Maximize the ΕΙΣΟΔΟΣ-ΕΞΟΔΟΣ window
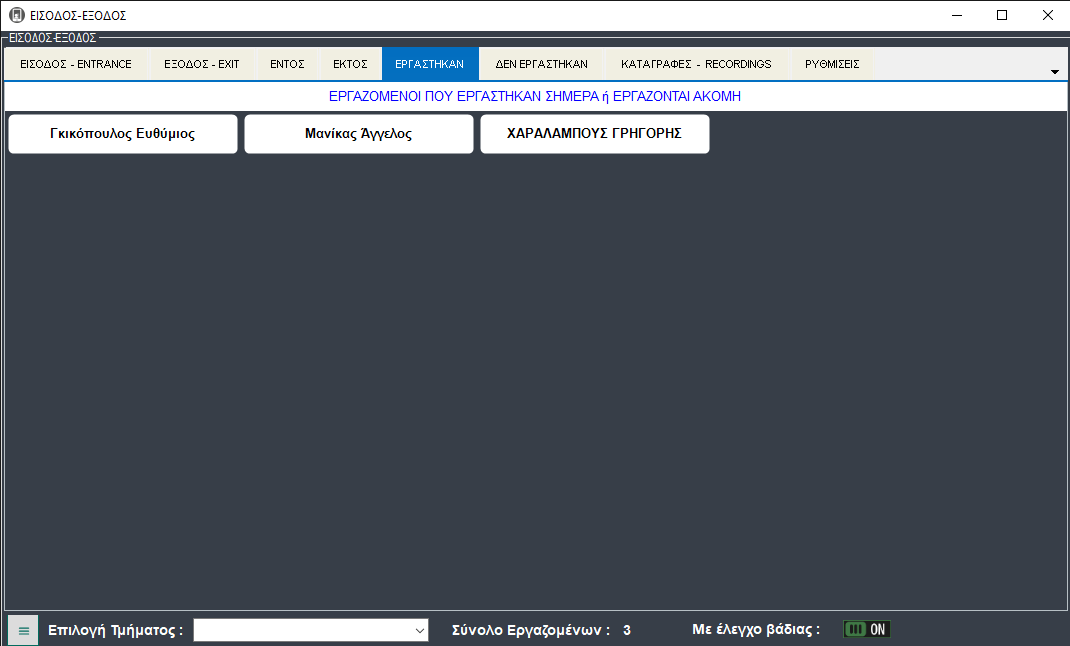1070x646 pixels. (1002, 15)
